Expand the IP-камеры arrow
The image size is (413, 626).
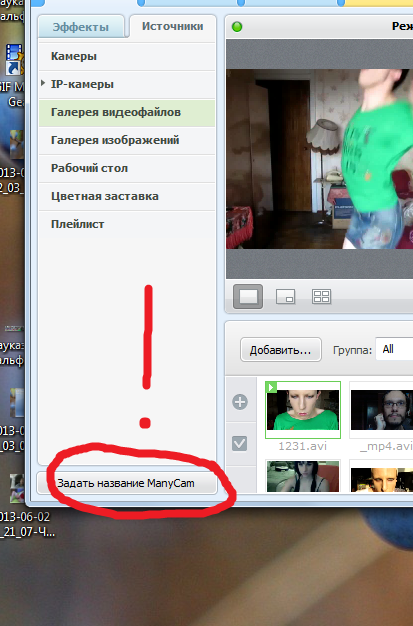[x=43, y=83]
